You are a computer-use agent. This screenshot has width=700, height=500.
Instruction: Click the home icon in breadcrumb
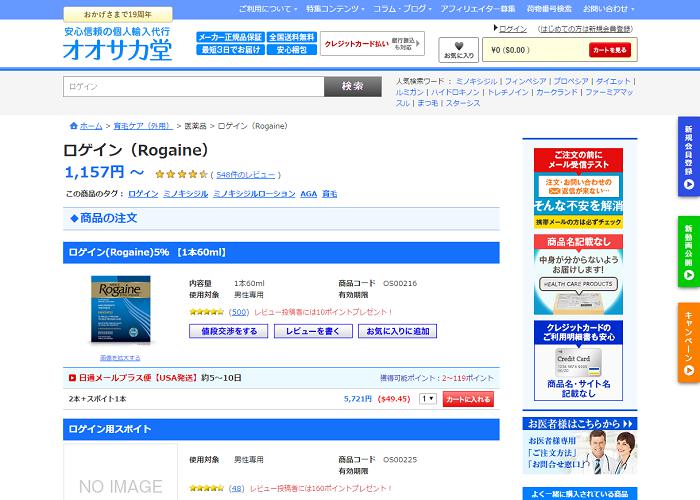point(74,126)
